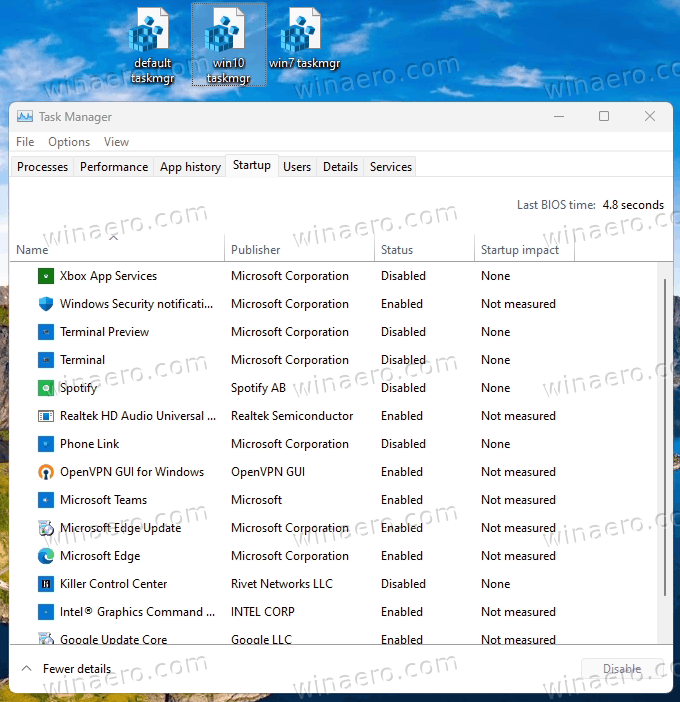Sort by the Startup impact column
680x702 pixels.
click(524, 247)
